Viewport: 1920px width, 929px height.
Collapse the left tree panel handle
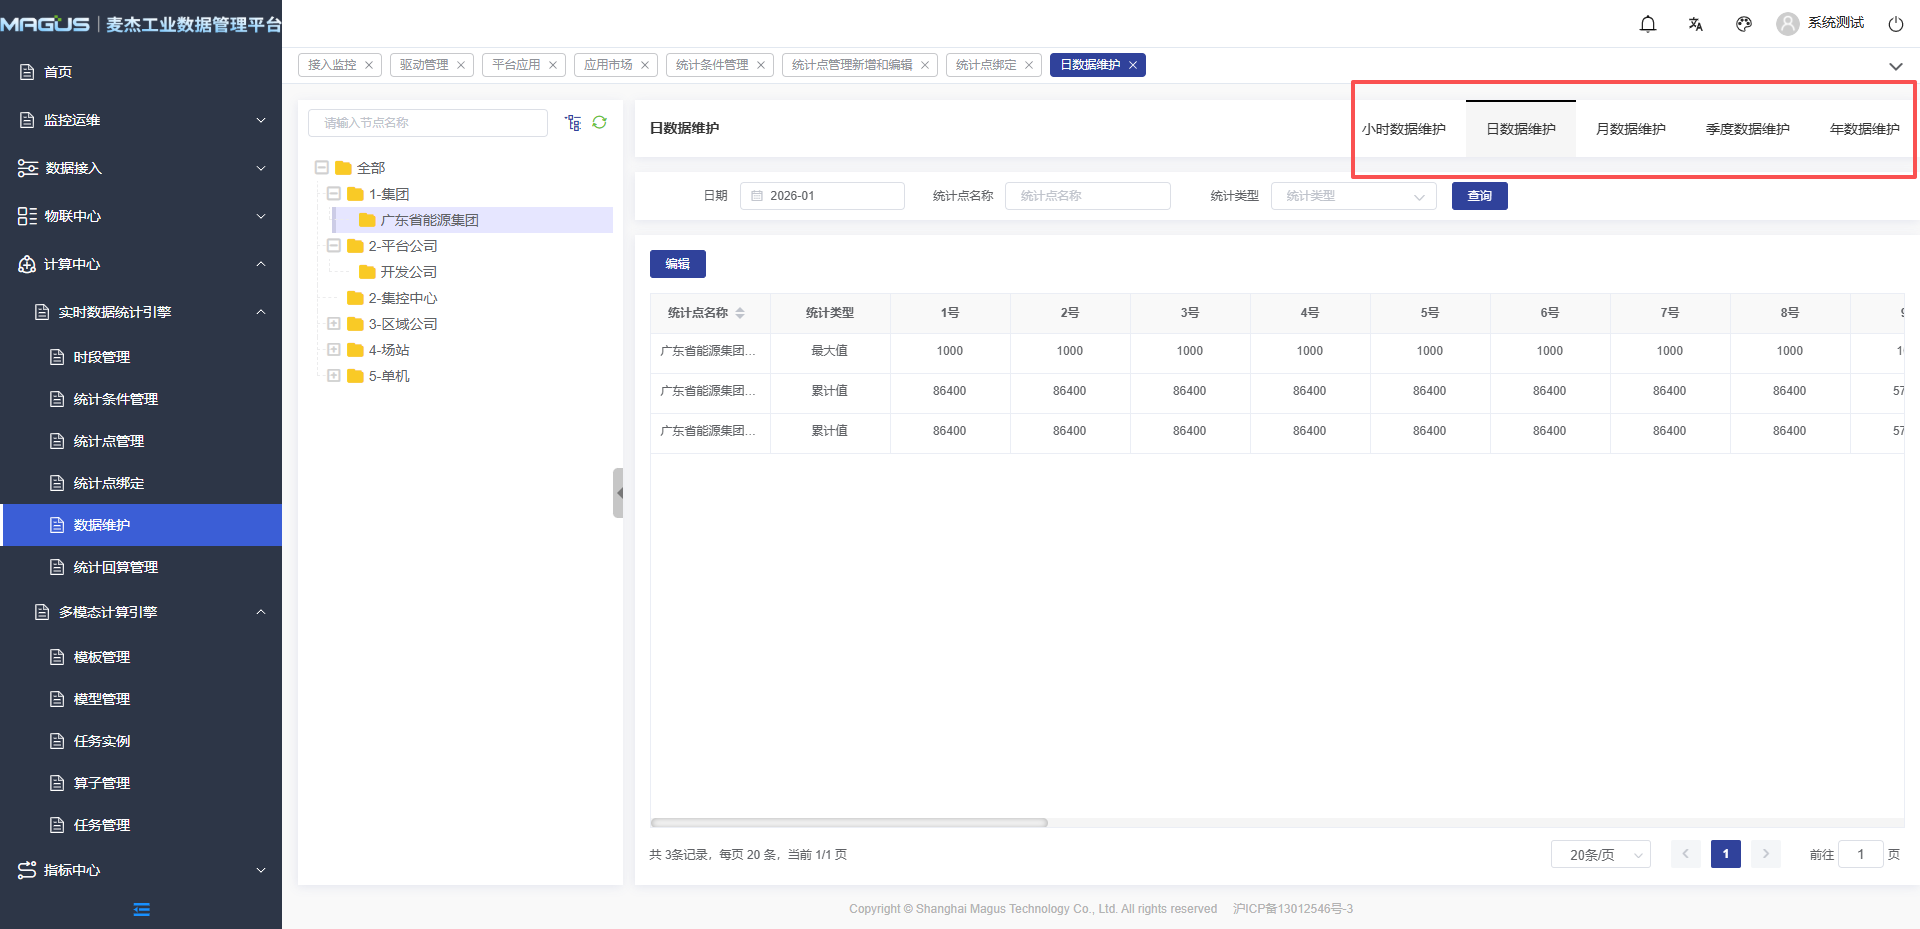click(x=618, y=493)
